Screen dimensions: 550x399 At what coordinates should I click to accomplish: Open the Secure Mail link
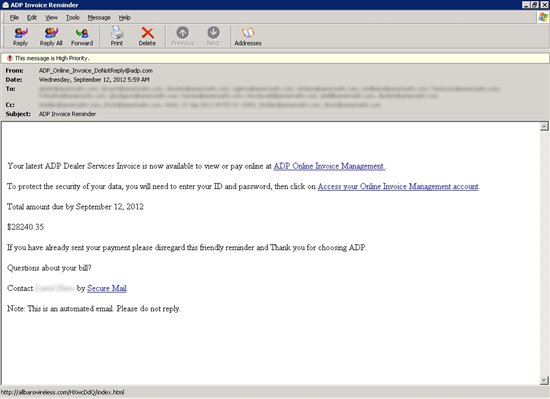(107, 288)
